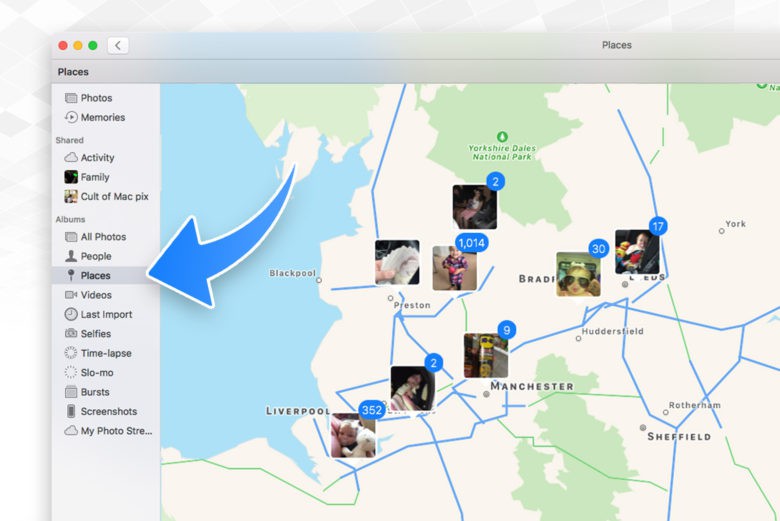Screen dimensions: 780x521
Task: Select the Bursts album
Action: point(95,392)
